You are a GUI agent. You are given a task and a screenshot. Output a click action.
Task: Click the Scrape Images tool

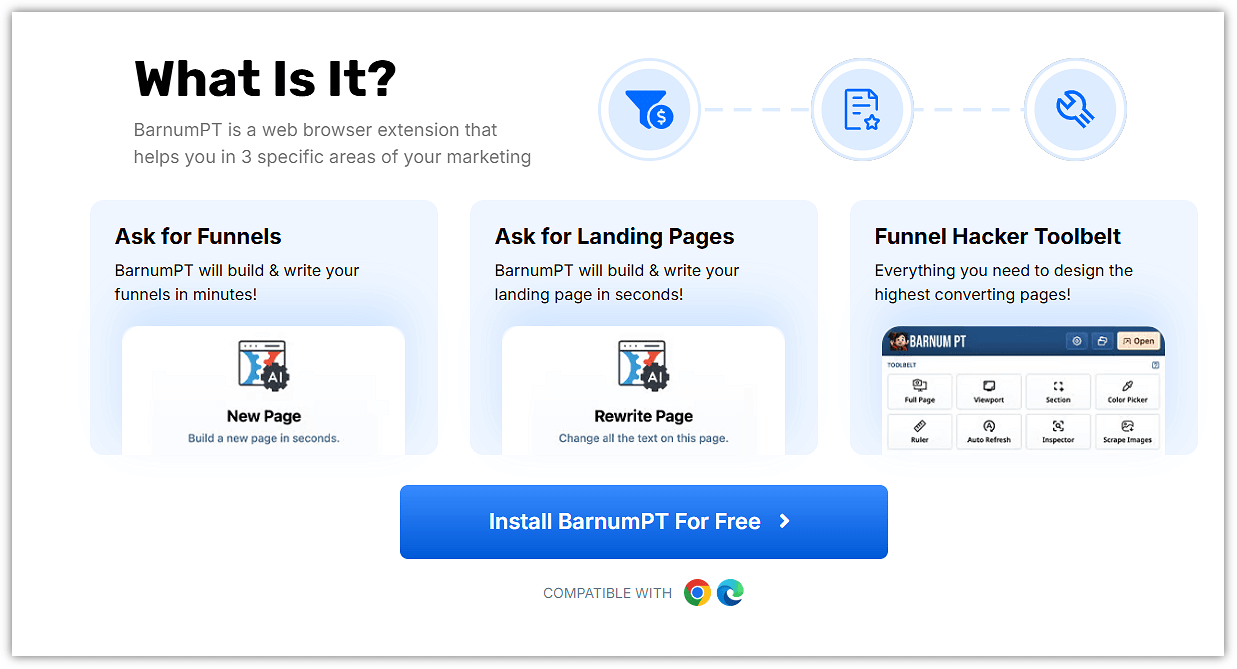(x=1127, y=431)
